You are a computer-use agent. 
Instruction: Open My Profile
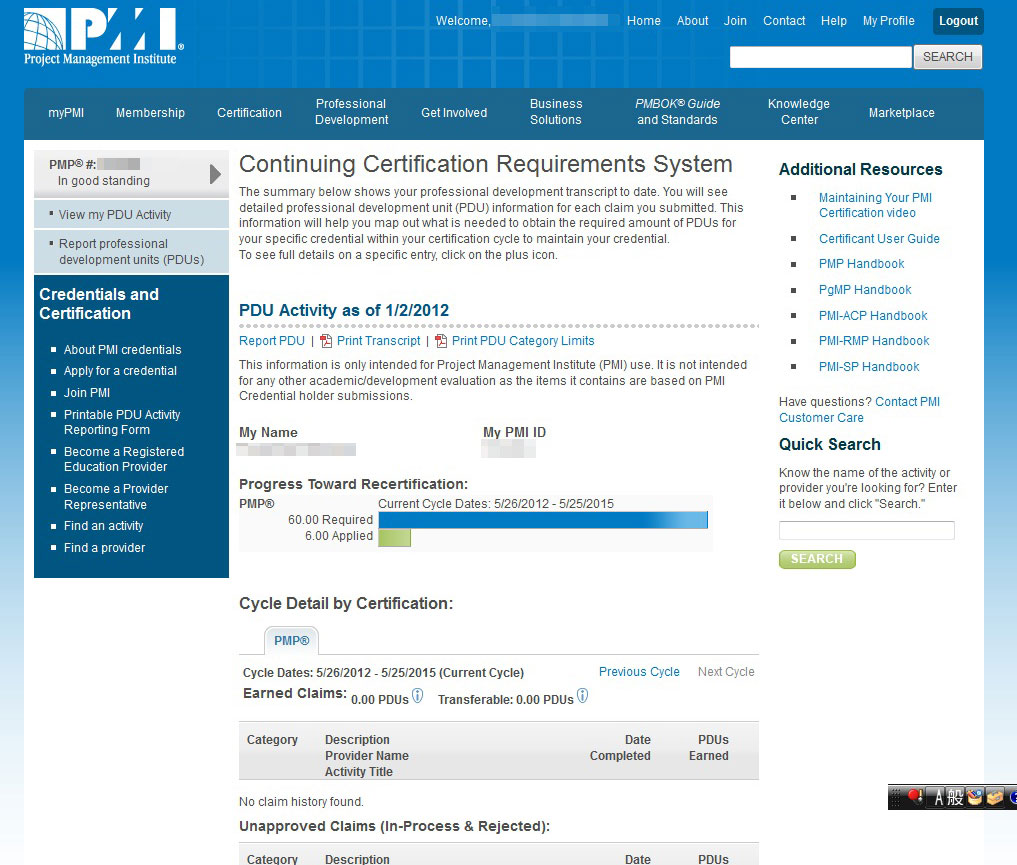click(889, 21)
